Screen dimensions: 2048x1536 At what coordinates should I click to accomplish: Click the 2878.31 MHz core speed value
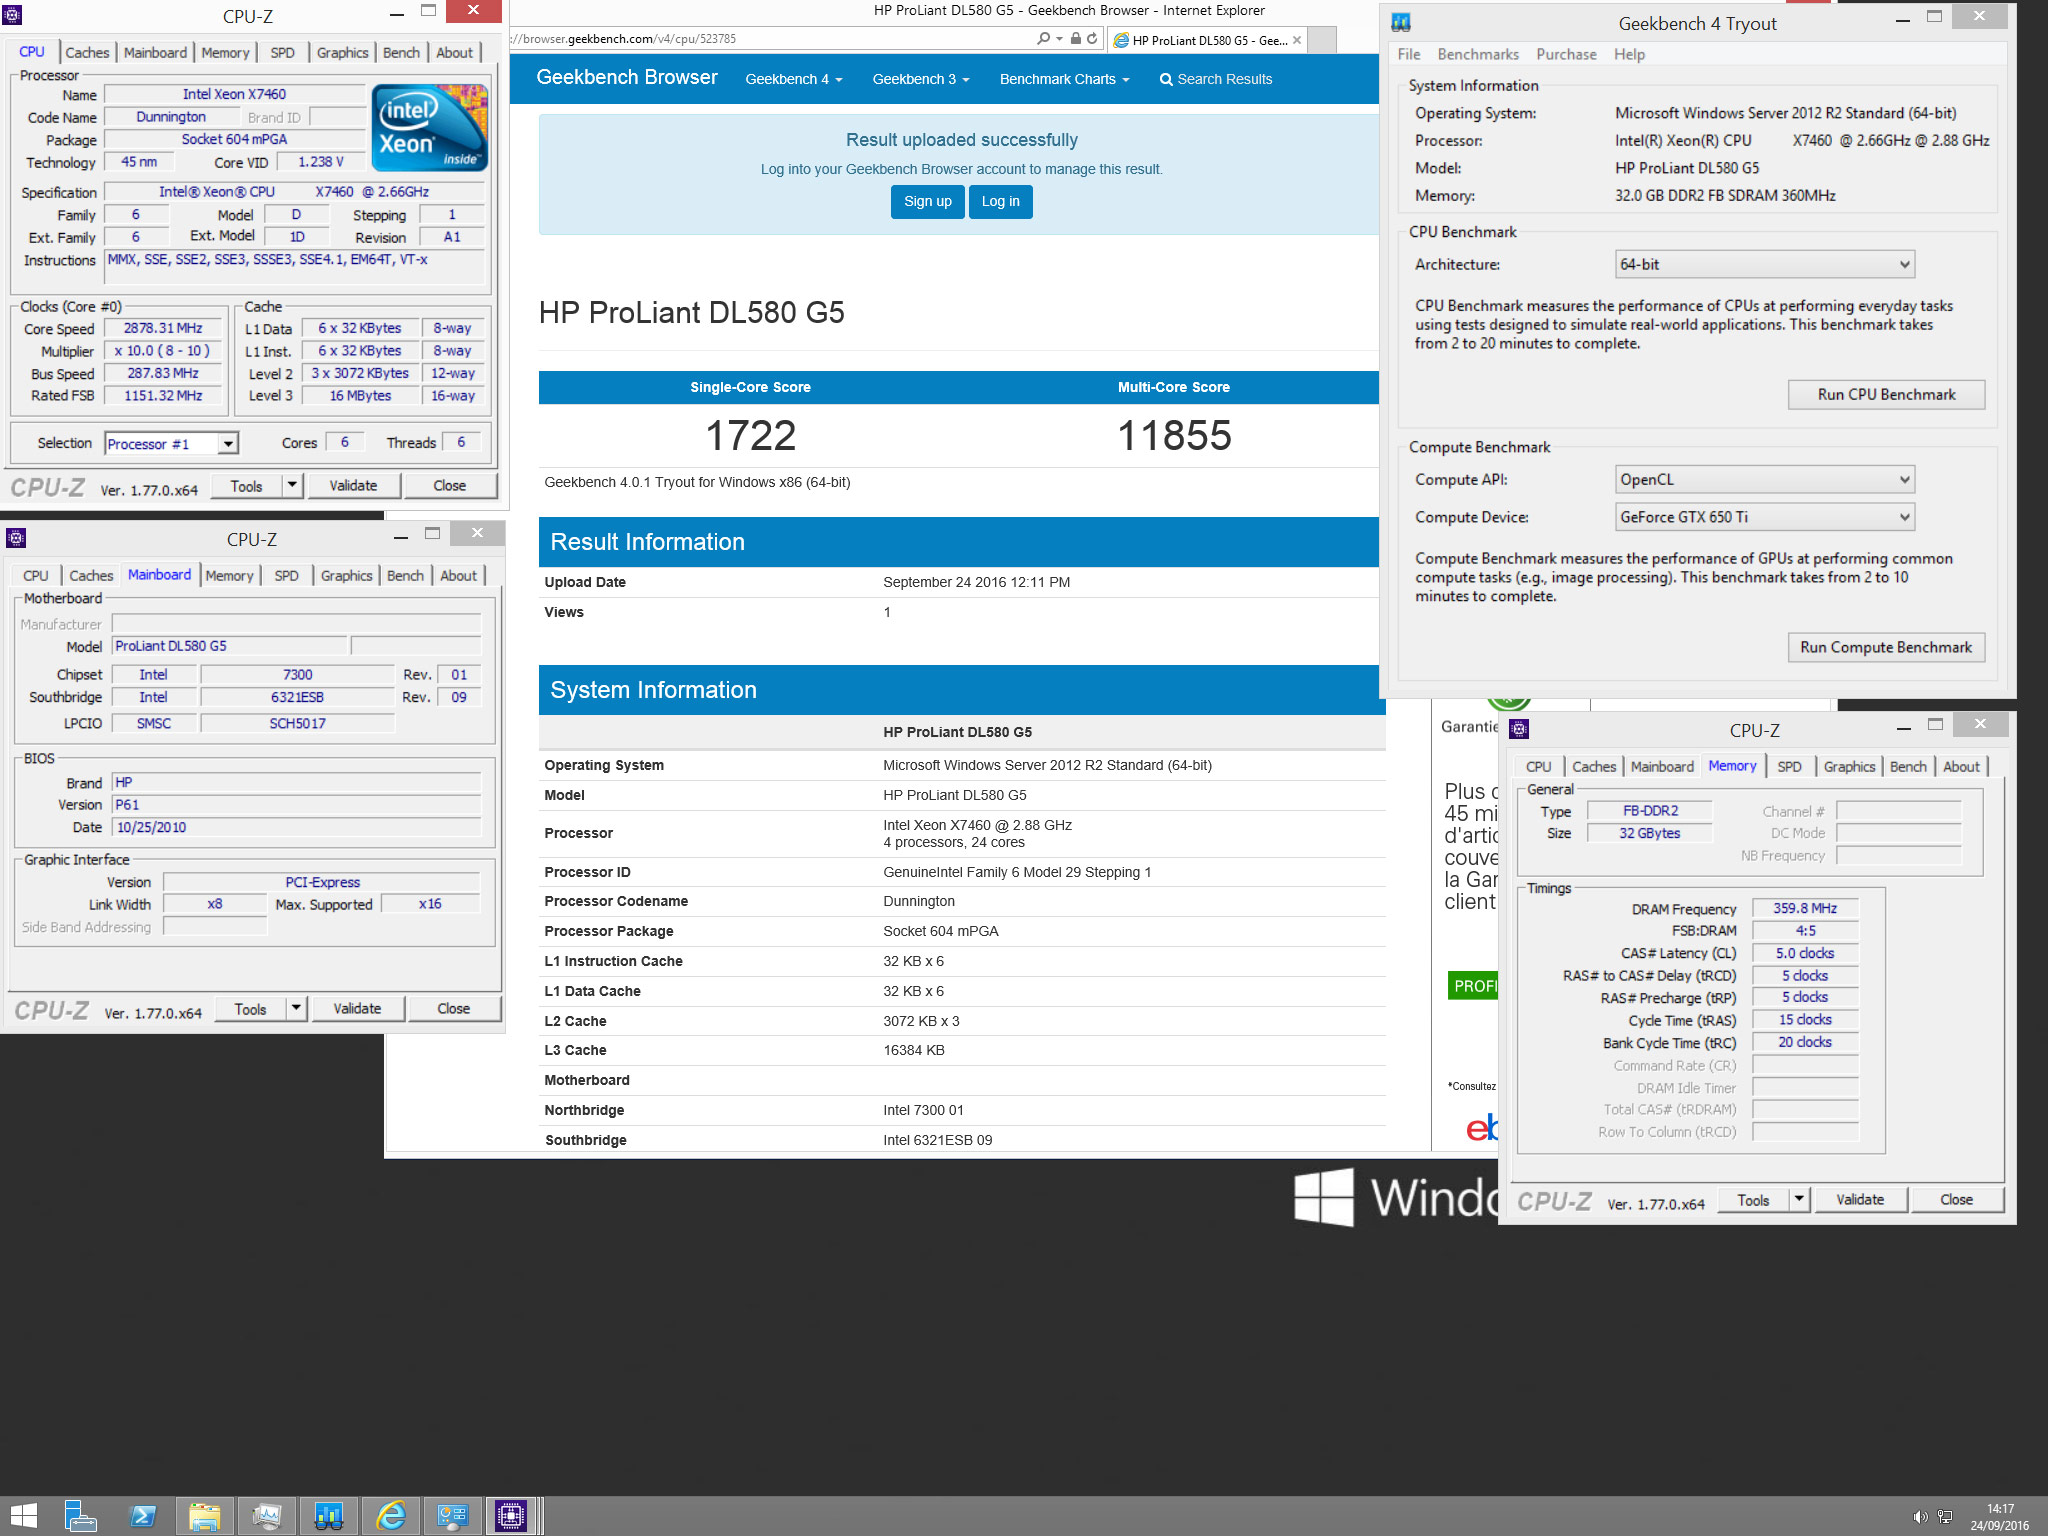coord(163,329)
